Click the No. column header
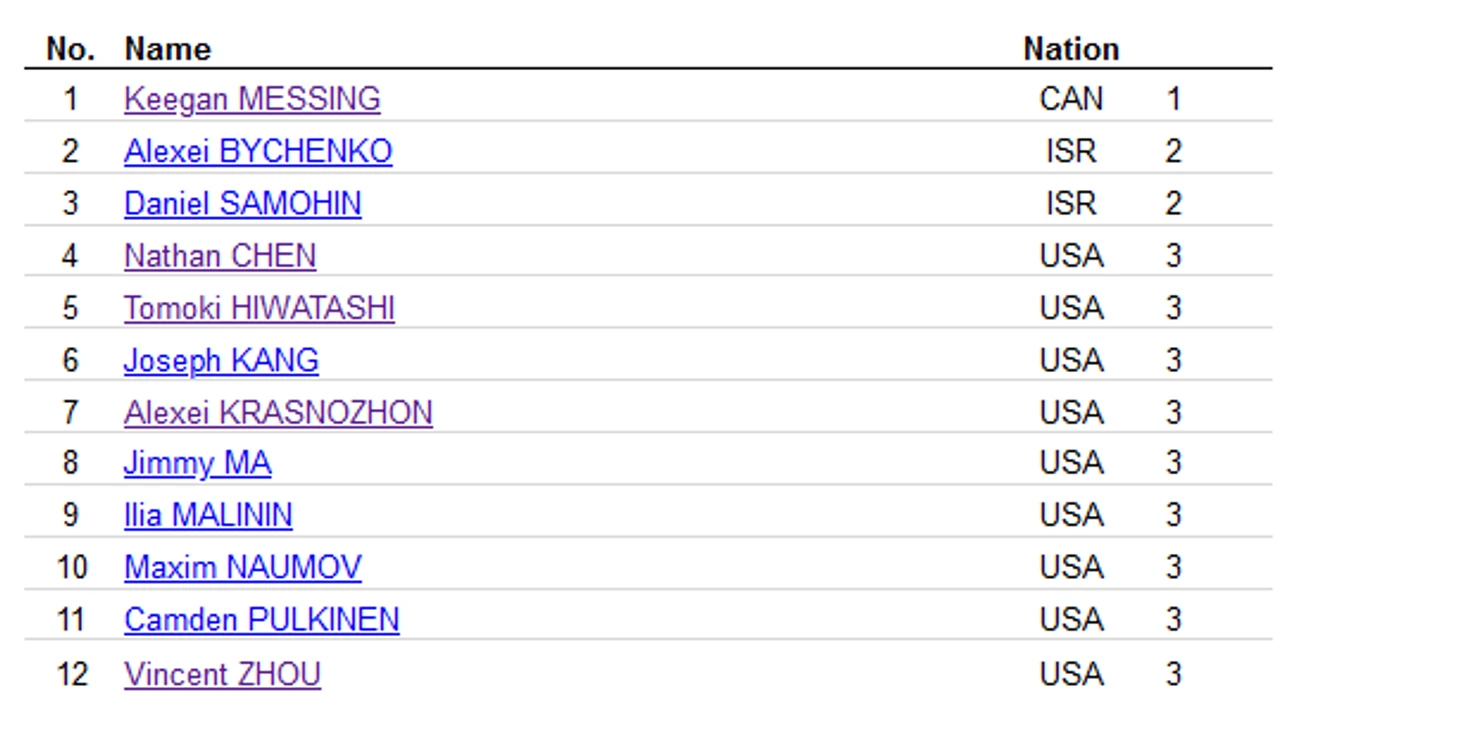The image size is (1460, 744). (x=70, y=49)
